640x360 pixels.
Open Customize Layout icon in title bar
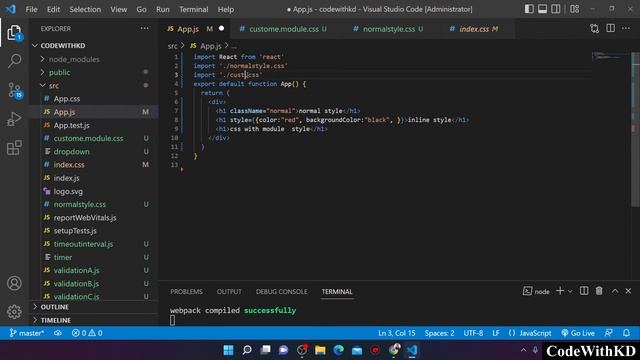point(575,9)
